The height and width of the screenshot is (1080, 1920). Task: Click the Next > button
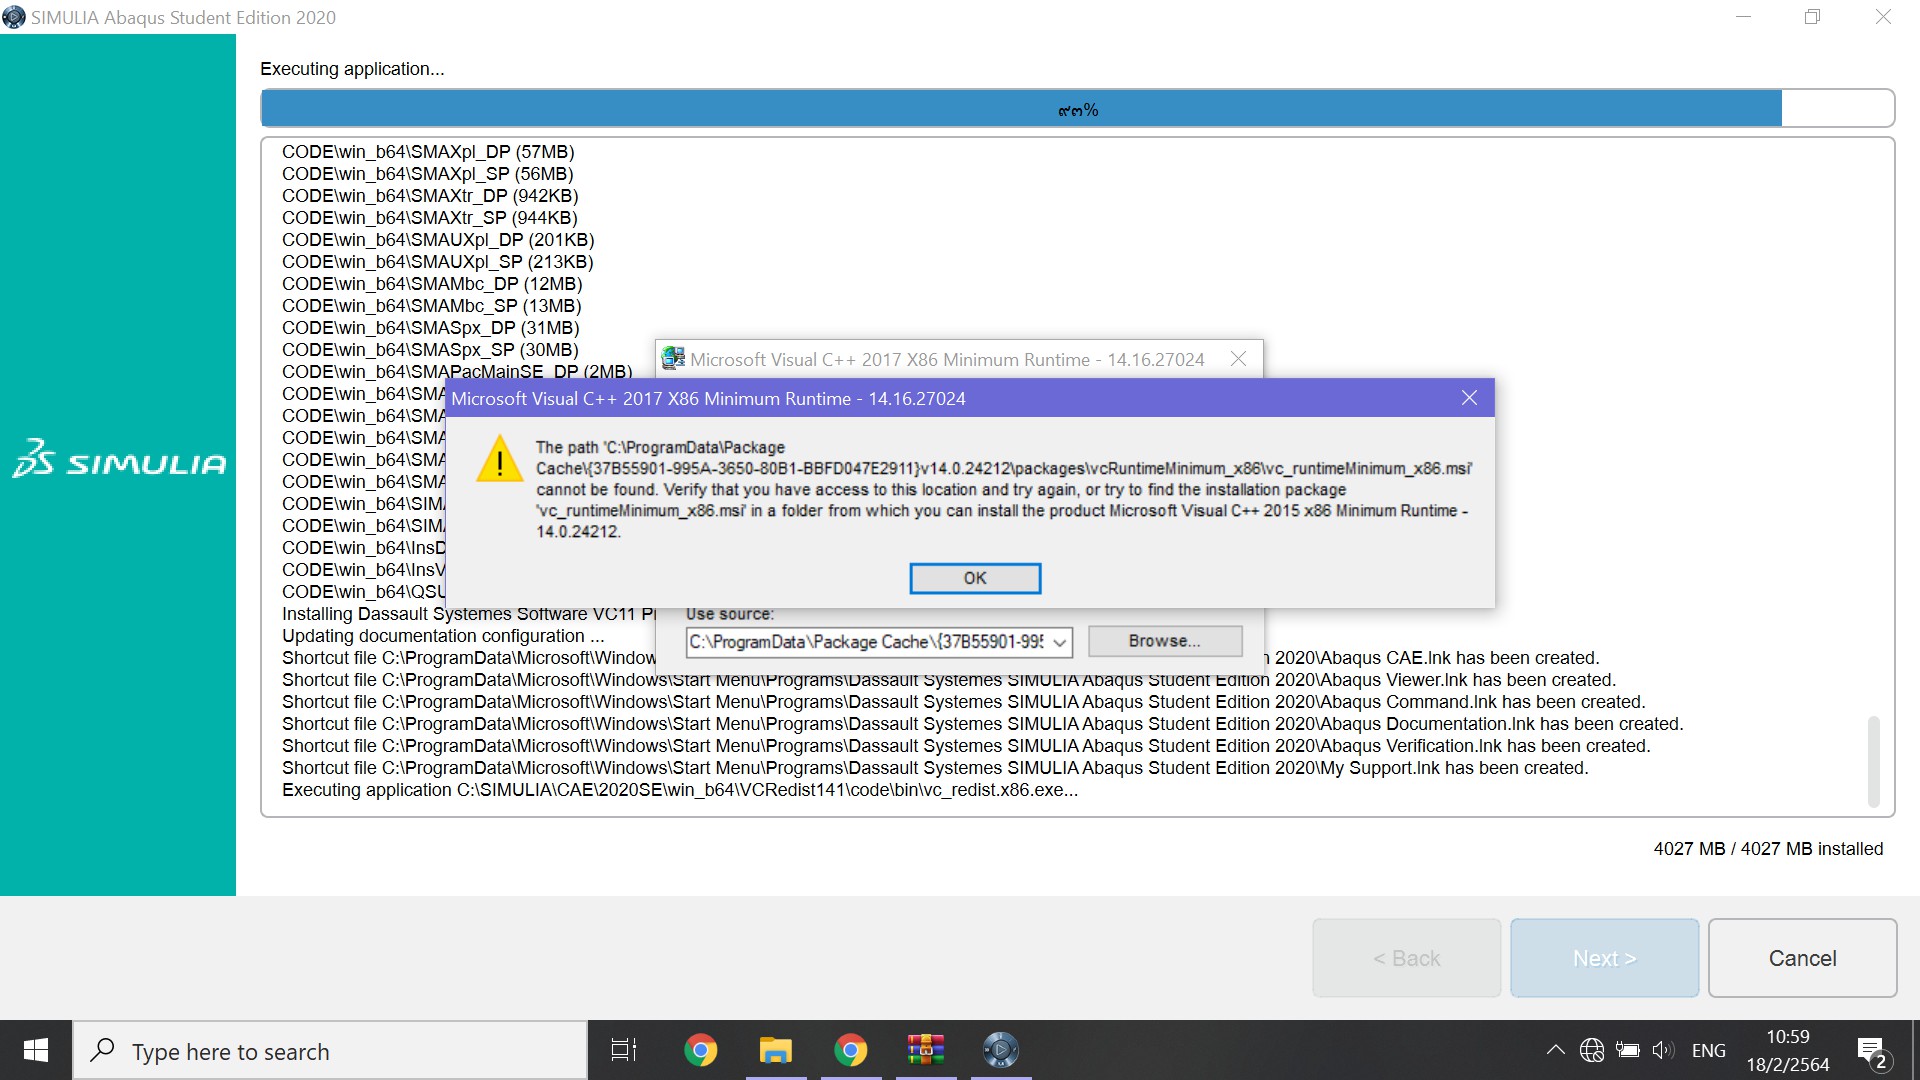click(1604, 958)
